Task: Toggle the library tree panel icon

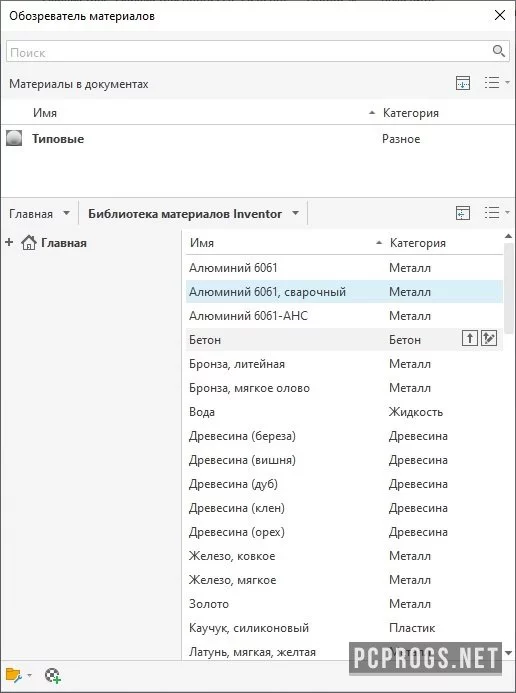Action: point(463,213)
